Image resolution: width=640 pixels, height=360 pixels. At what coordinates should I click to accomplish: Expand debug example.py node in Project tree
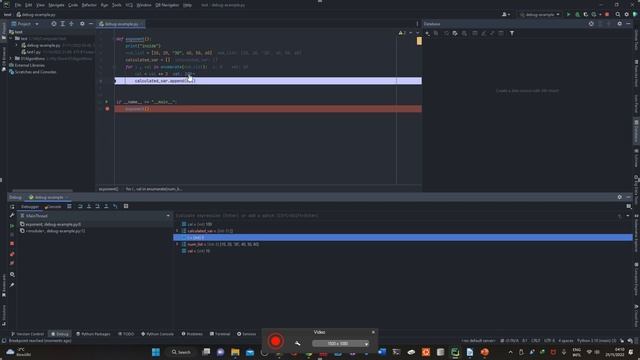(17, 45)
